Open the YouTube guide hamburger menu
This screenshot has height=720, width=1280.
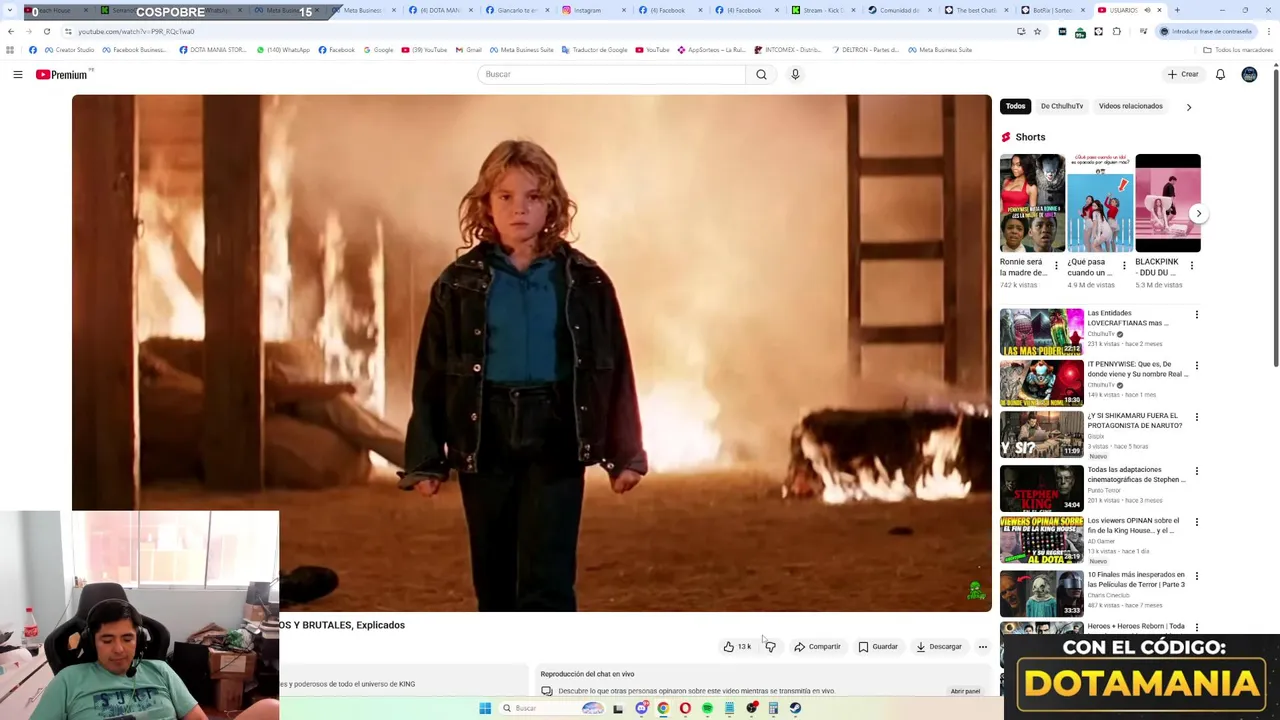tap(17, 74)
